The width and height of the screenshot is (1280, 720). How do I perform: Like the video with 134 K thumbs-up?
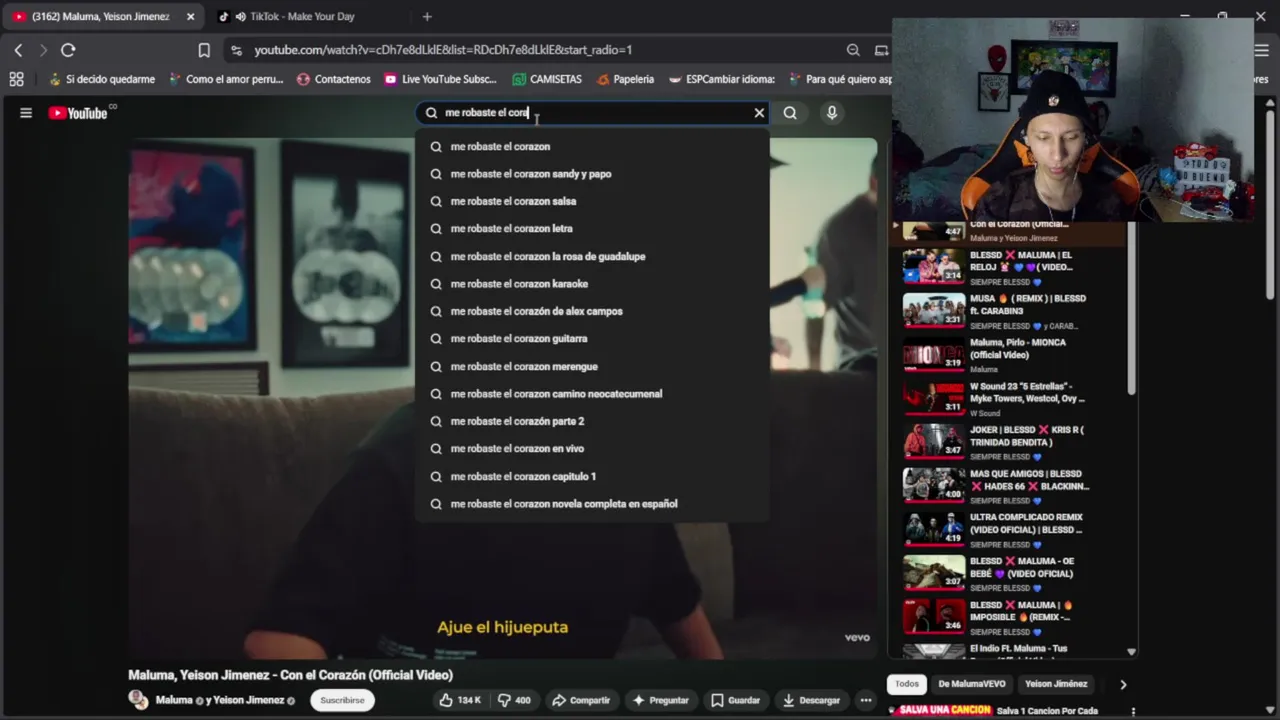[x=460, y=700]
